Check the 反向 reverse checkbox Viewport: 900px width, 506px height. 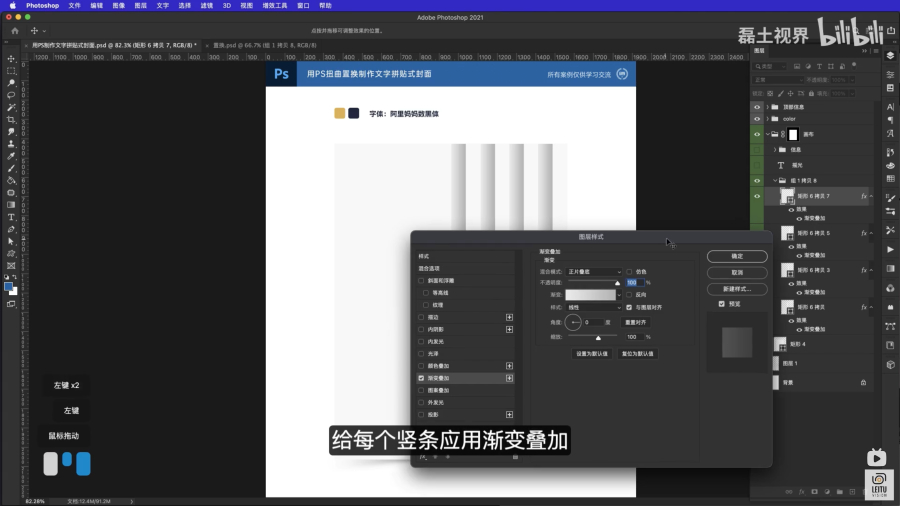(x=629, y=294)
